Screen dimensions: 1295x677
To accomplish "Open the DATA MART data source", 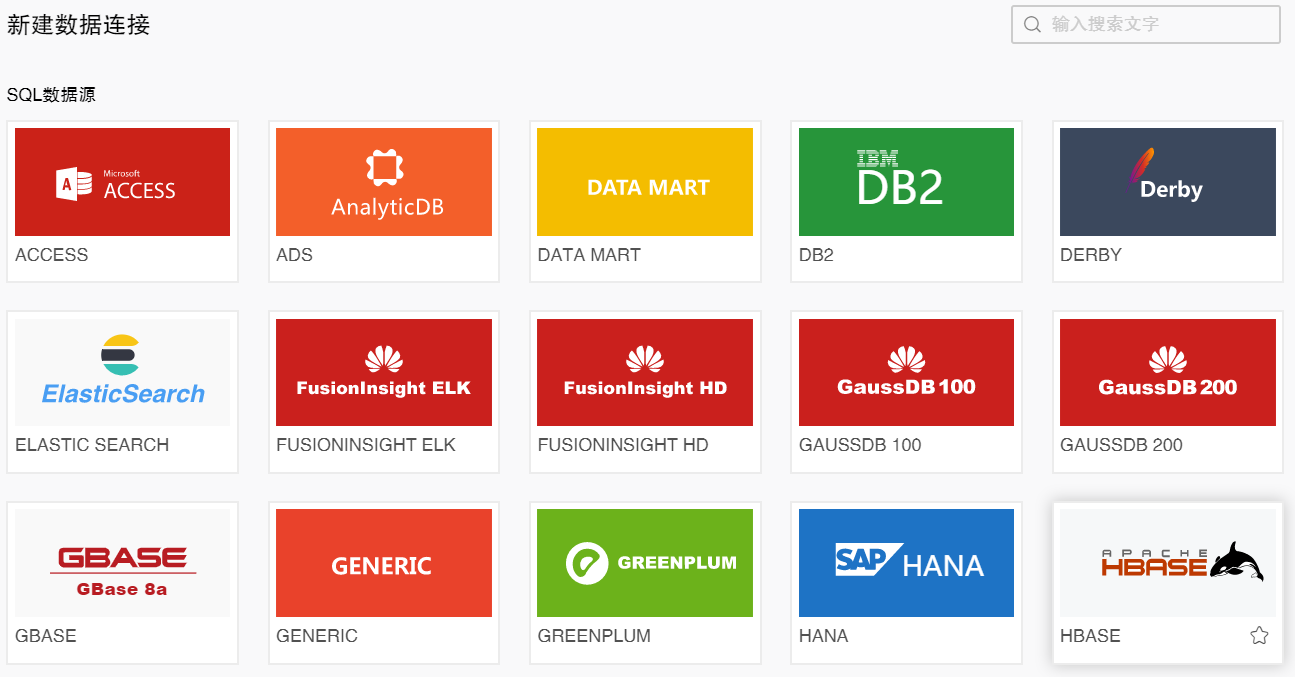I will pos(645,182).
